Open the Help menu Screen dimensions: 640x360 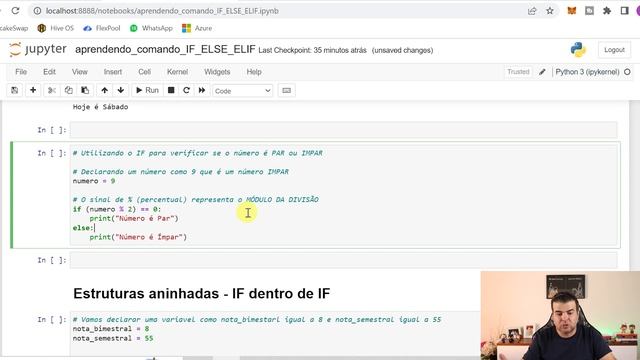point(254,72)
